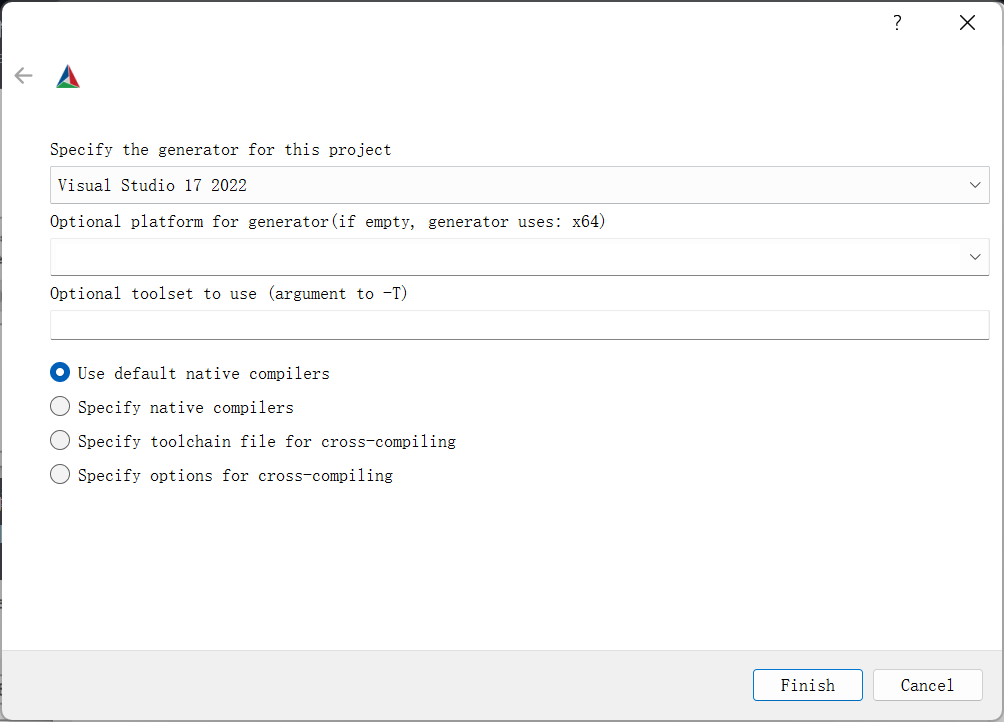This screenshot has width=1004, height=722.
Task: Open help with the question mark button
Action: 897,23
